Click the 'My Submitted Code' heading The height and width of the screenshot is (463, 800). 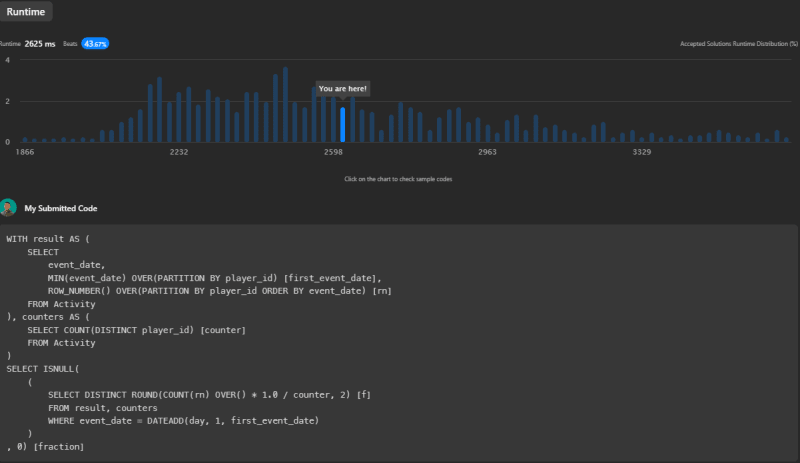click(61, 208)
